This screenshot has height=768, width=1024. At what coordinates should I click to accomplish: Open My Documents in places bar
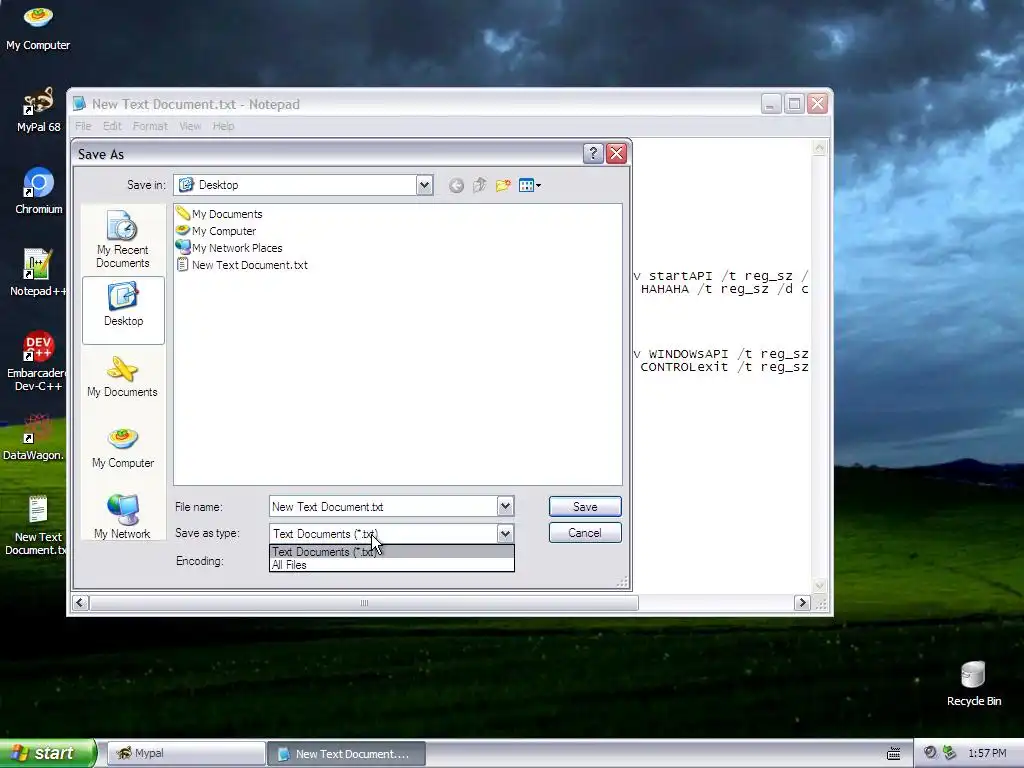[123, 377]
